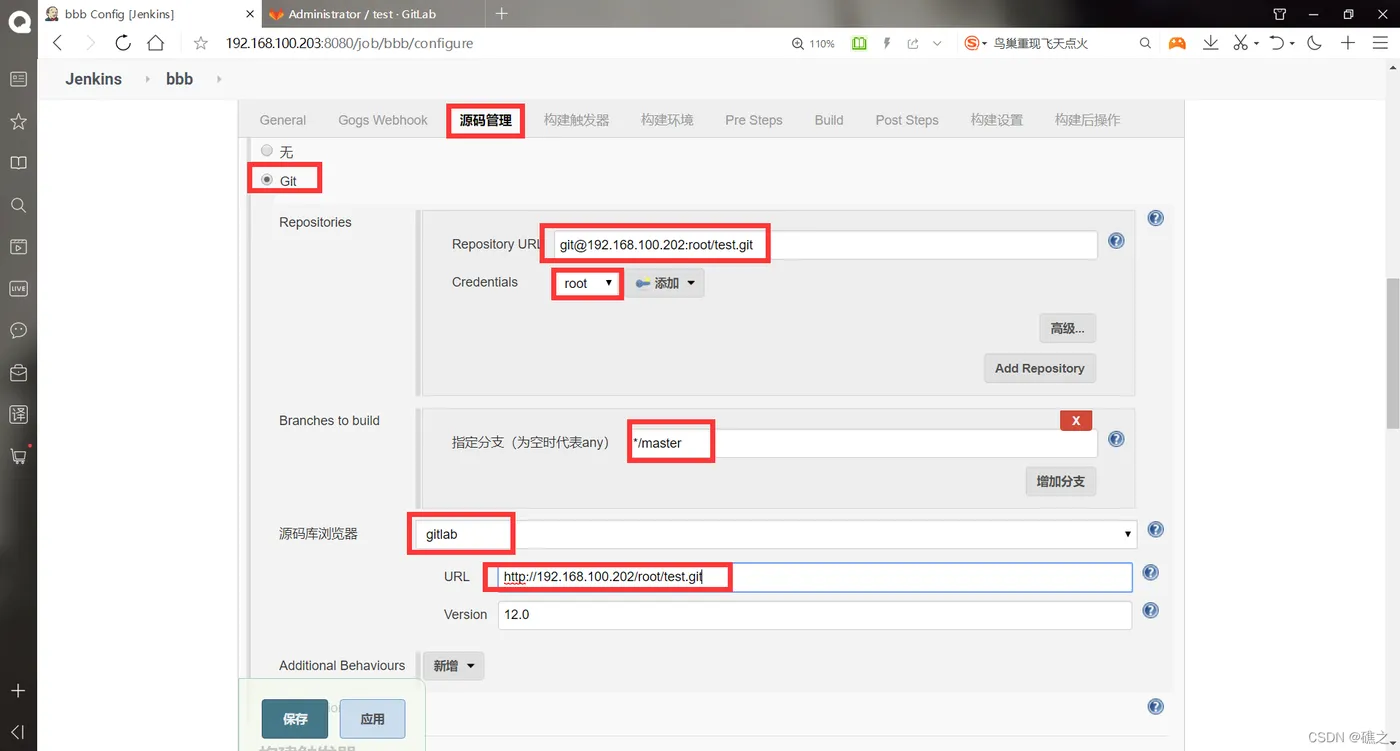The image size is (1400, 751).
Task: Expand the 添加 credentials dropdown button
Action: click(666, 283)
